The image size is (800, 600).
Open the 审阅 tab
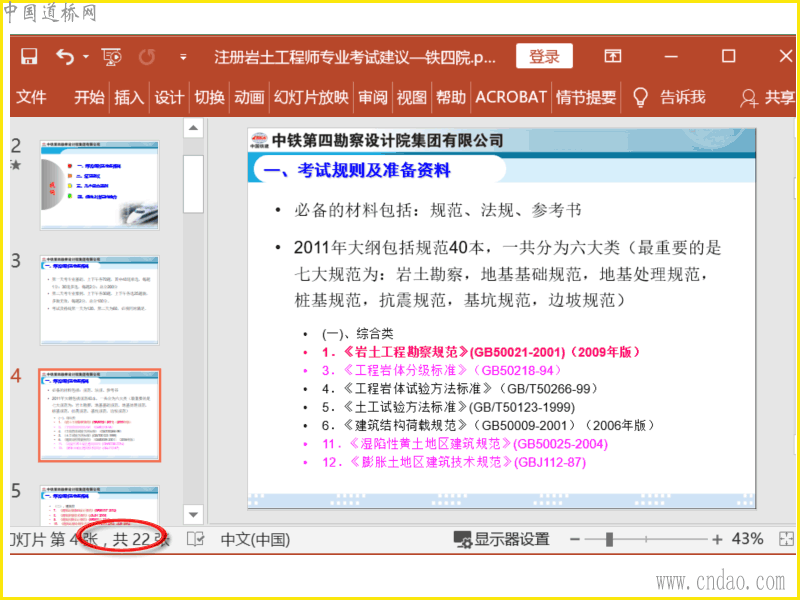click(x=373, y=97)
